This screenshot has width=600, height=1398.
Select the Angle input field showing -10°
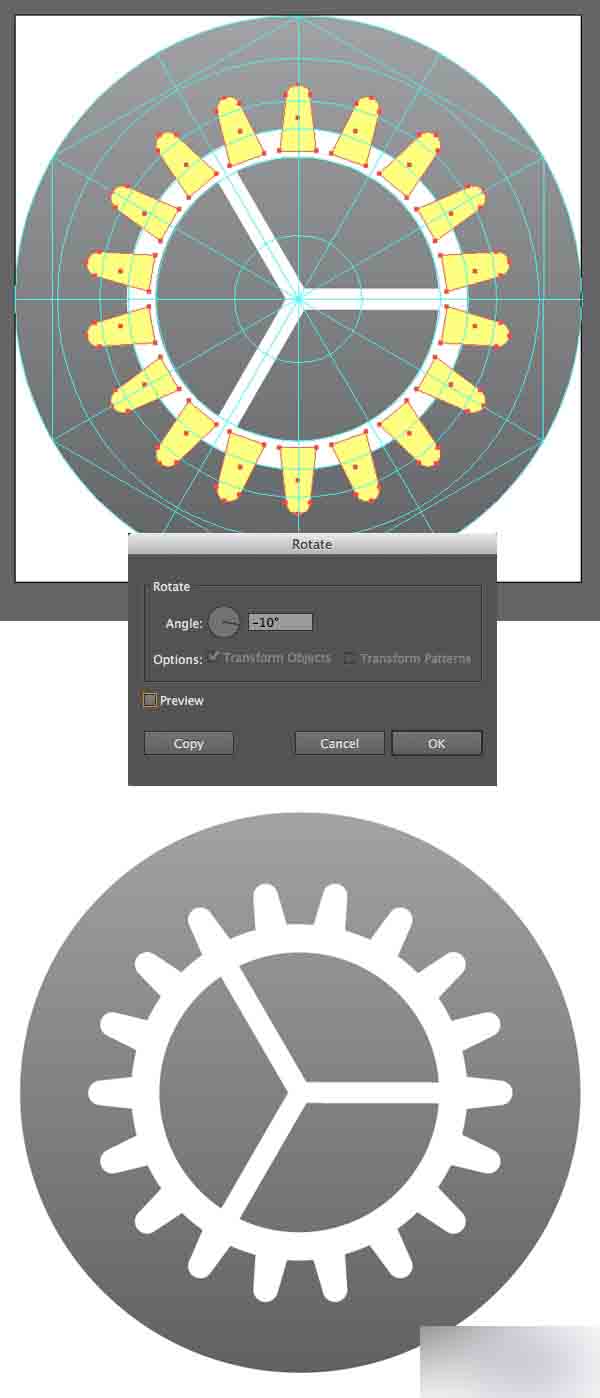tap(280, 622)
